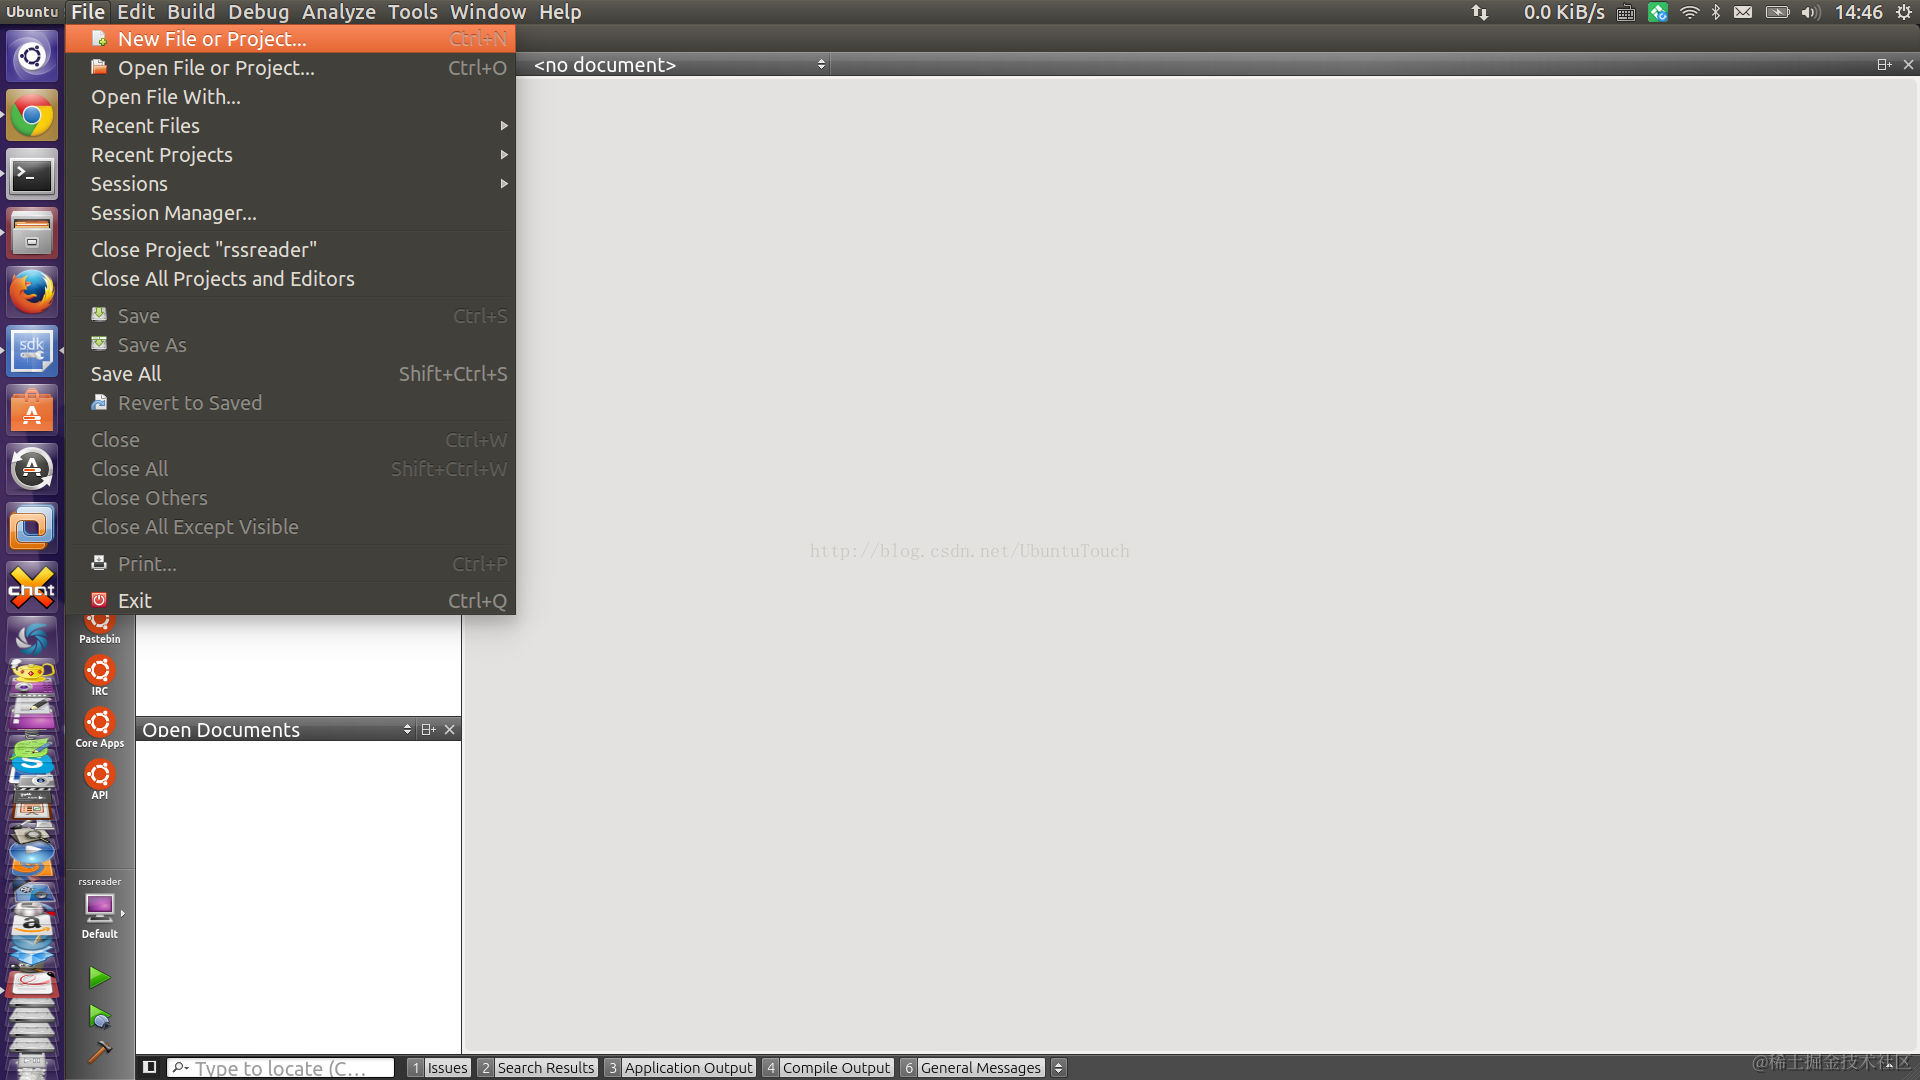Viewport: 1920px width, 1080px height.
Task: Show the Application Output pane
Action: click(679, 1067)
